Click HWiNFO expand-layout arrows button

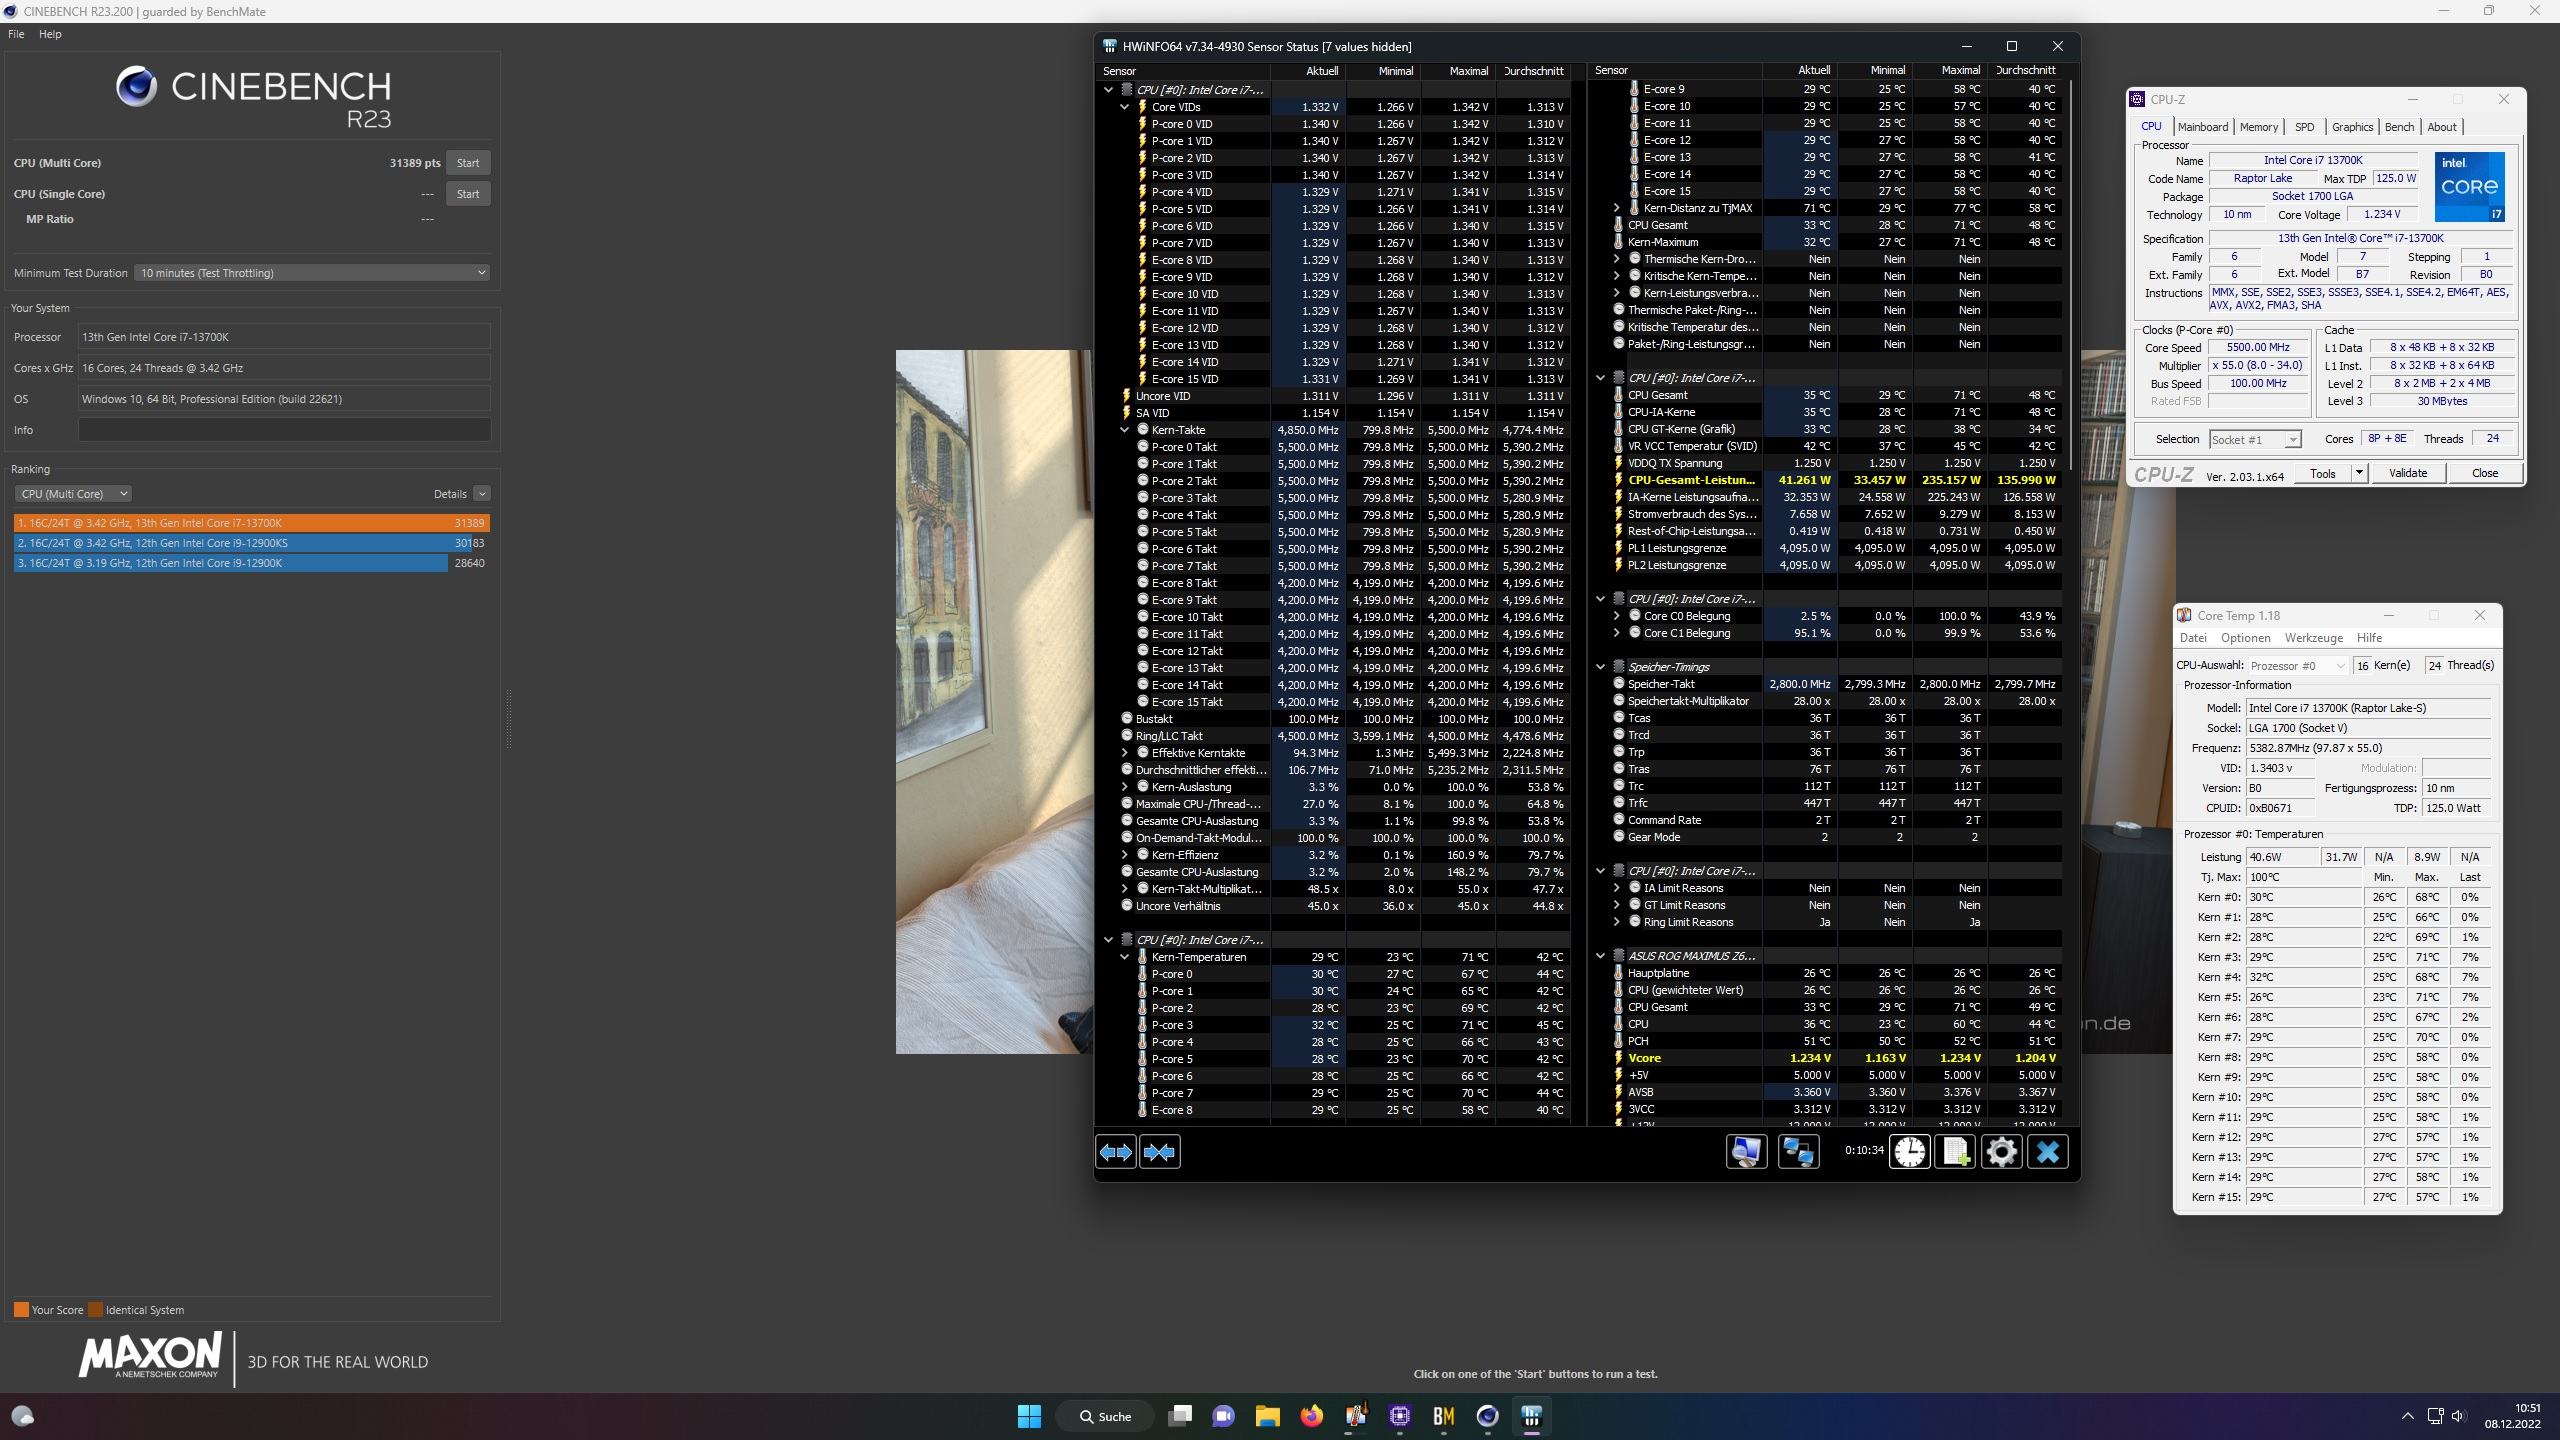pyautogui.click(x=1116, y=1152)
